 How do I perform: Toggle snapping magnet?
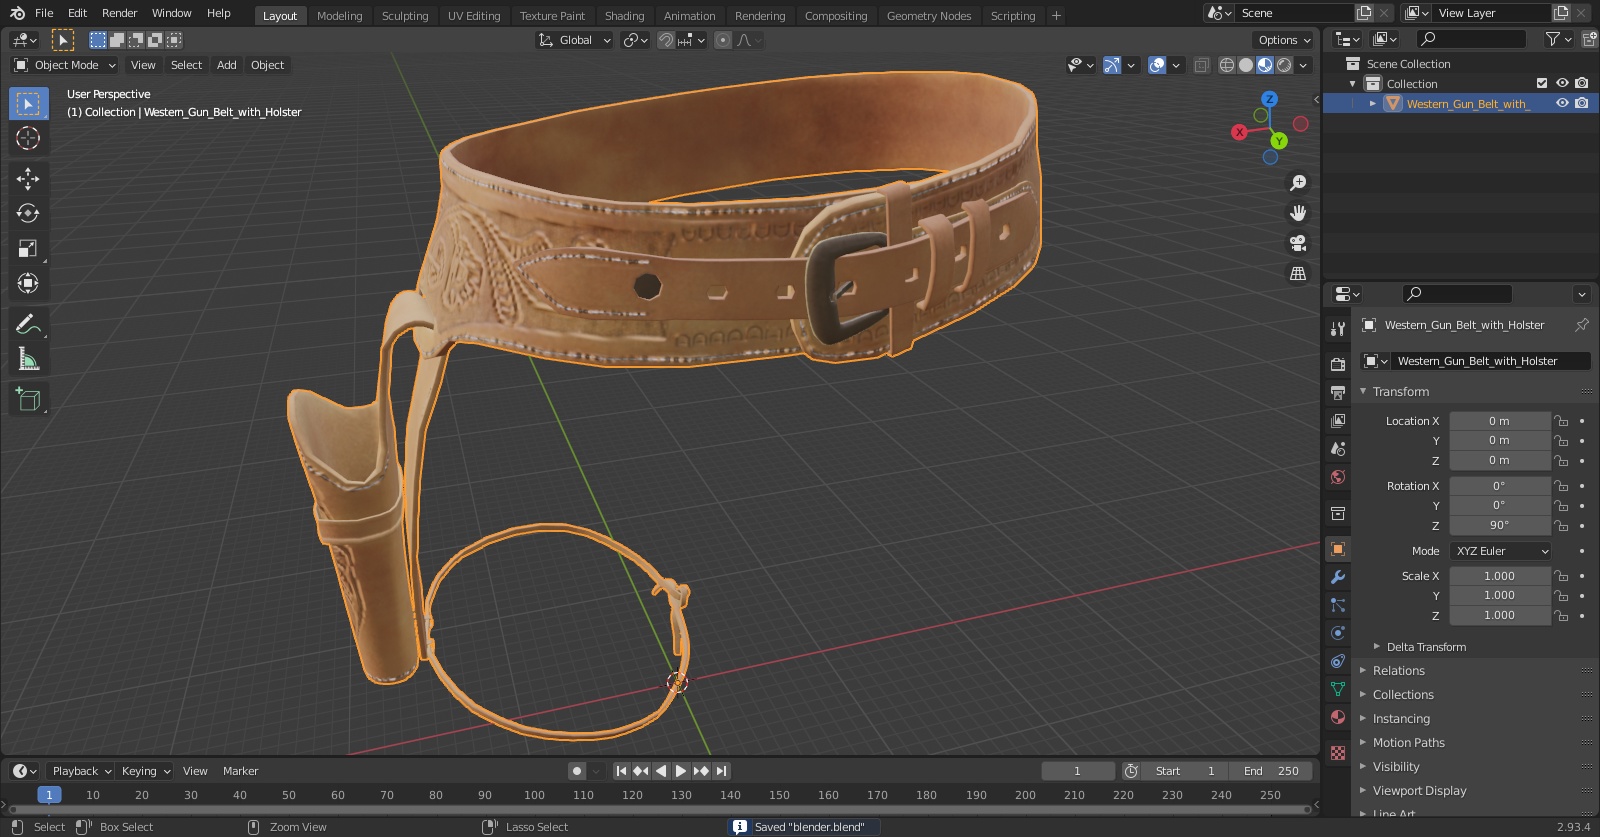click(666, 40)
